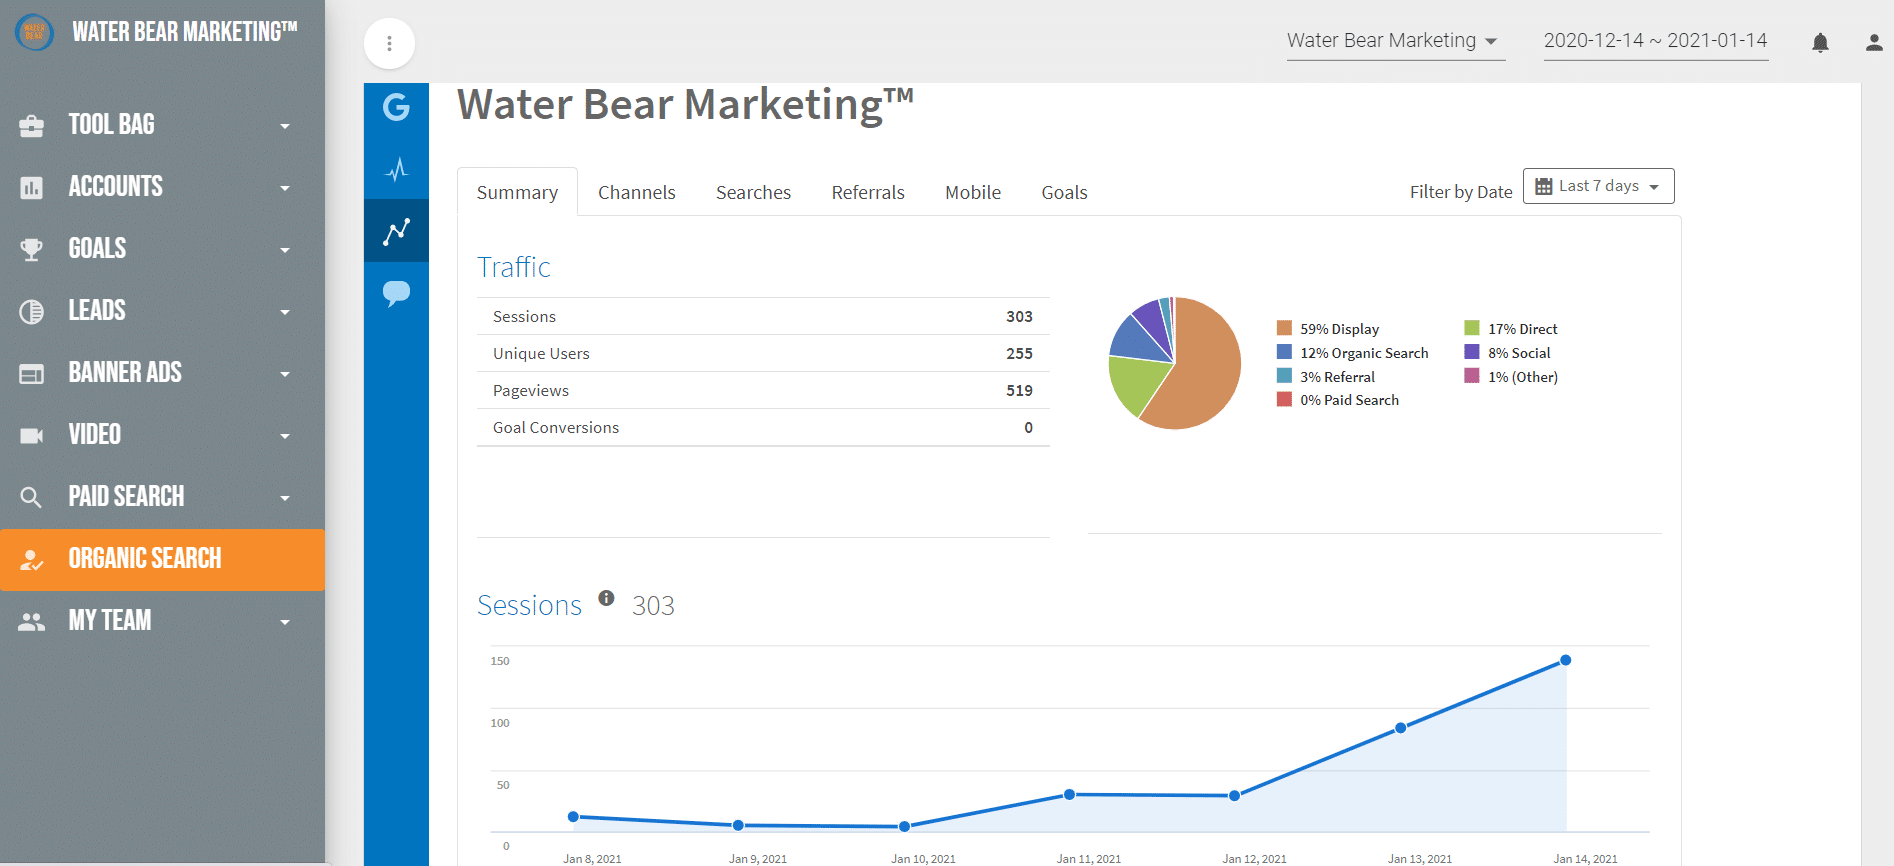This screenshot has width=1894, height=866.
Task: Select the pulse activity icon
Action: point(396,168)
